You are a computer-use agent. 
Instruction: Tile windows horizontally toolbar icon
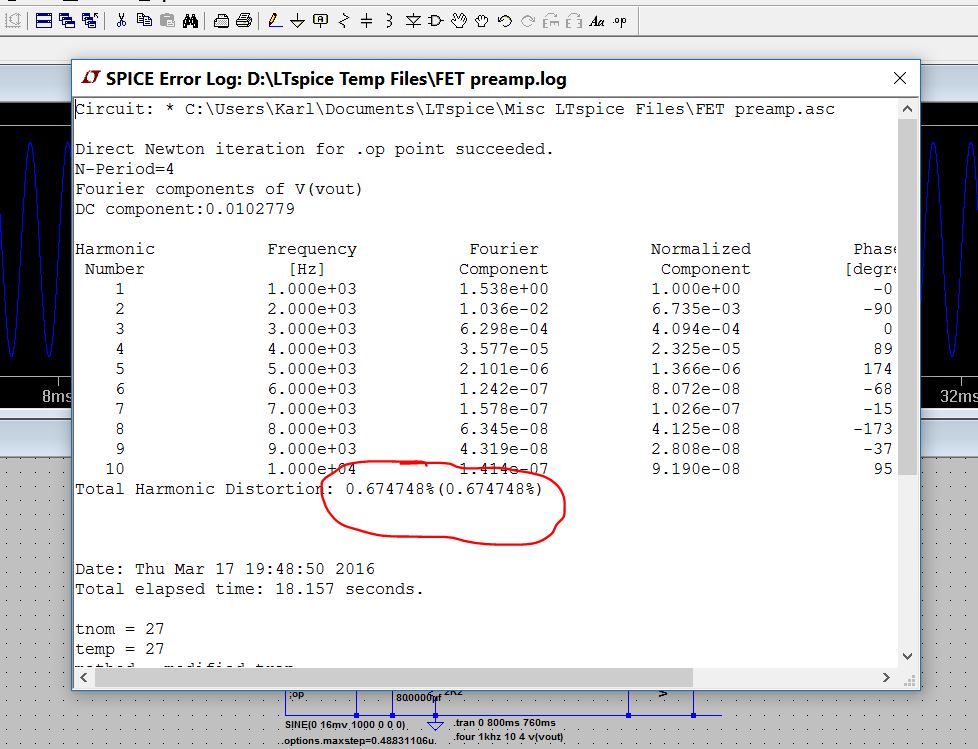click(44, 21)
